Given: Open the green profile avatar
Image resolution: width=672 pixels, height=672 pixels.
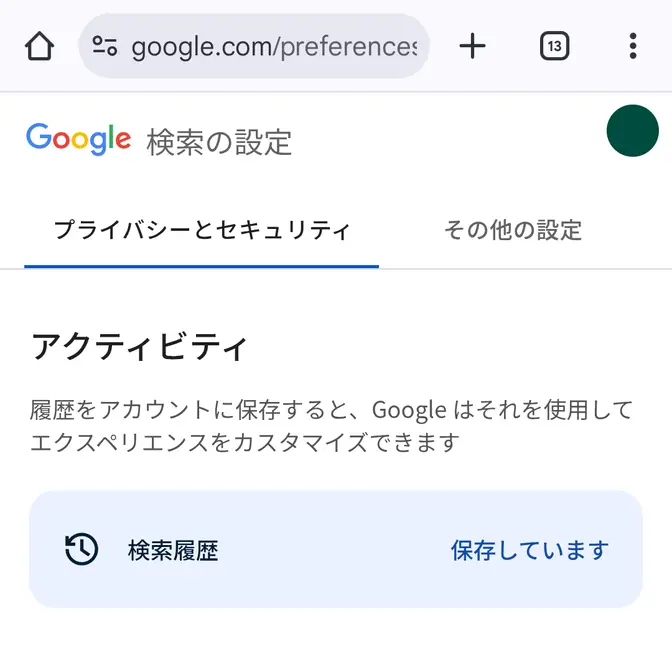Looking at the screenshot, I should (x=632, y=131).
